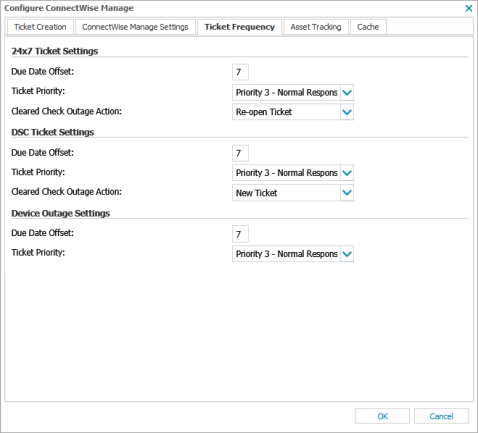This screenshot has width=478, height=433.
Task: Click the Device Outage Ticket Priority combo text
Action: click(x=286, y=254)
